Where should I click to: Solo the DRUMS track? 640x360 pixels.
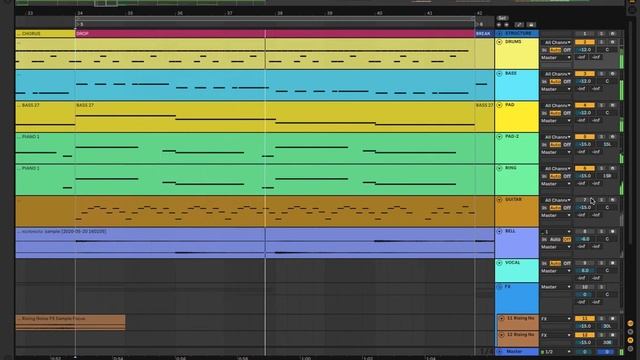point(601,42)
